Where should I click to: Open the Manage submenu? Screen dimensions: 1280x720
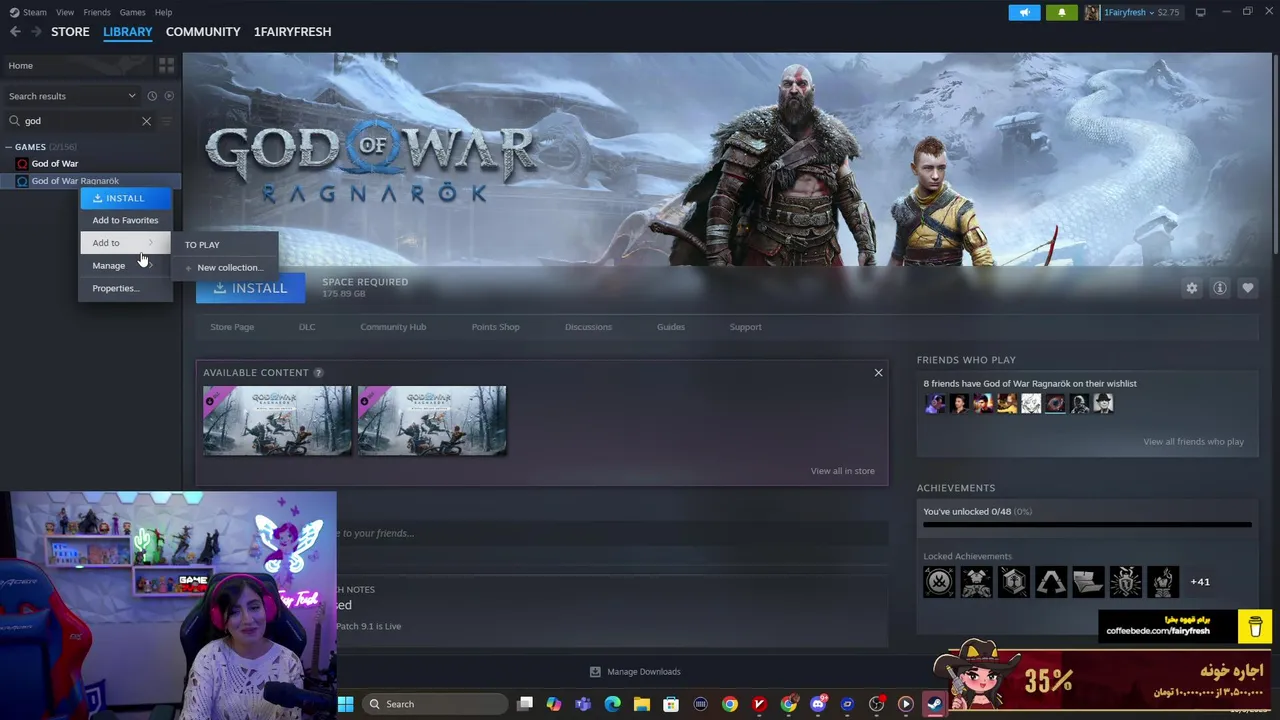click(x=125, y=266)
